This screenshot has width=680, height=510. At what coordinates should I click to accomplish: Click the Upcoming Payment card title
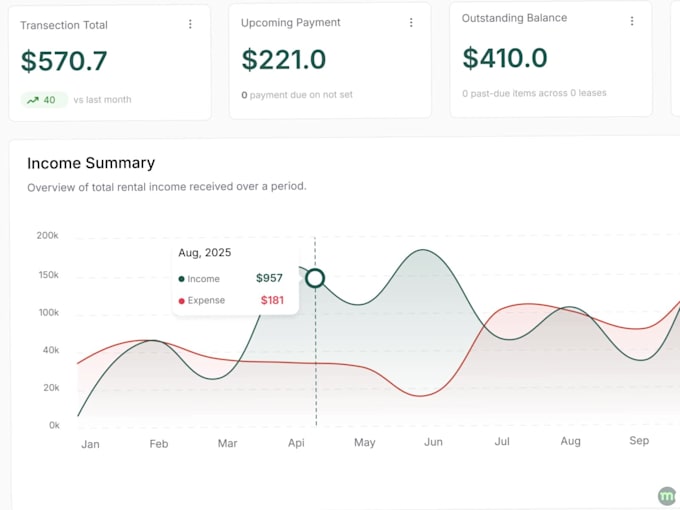[291, 23]
